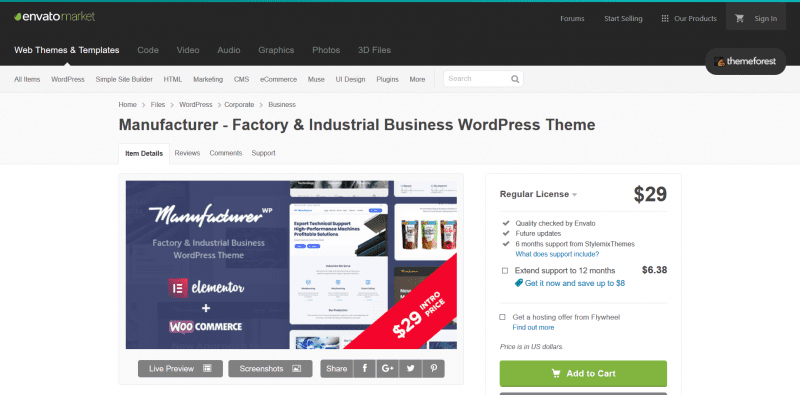Open the Graphics section
The height and width of the screenshot is (395, 800).
point(276,50)
